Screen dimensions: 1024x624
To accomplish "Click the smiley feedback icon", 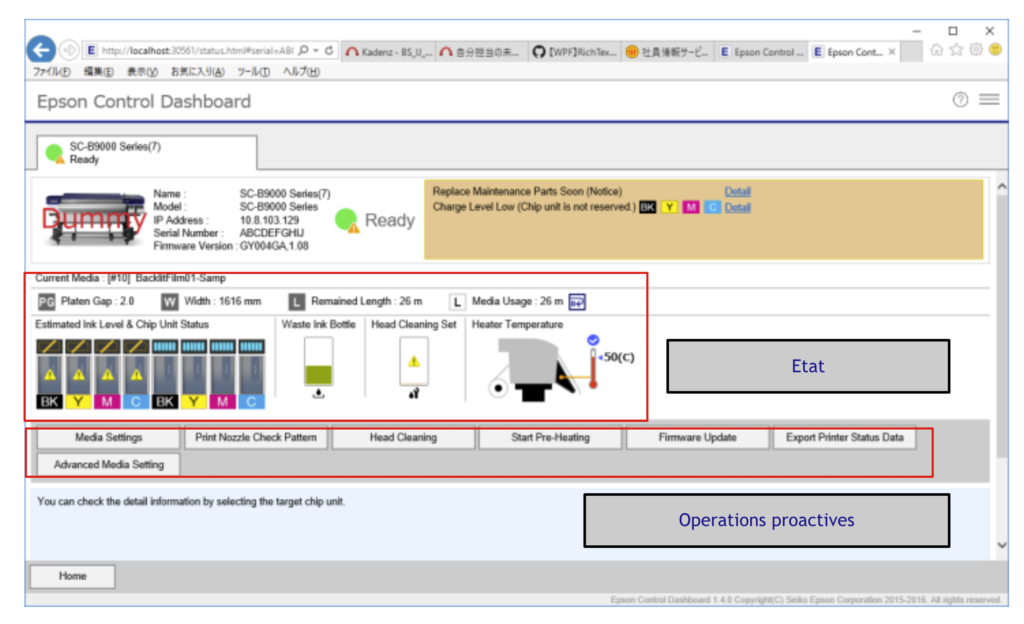I will (x=995, y=50).
